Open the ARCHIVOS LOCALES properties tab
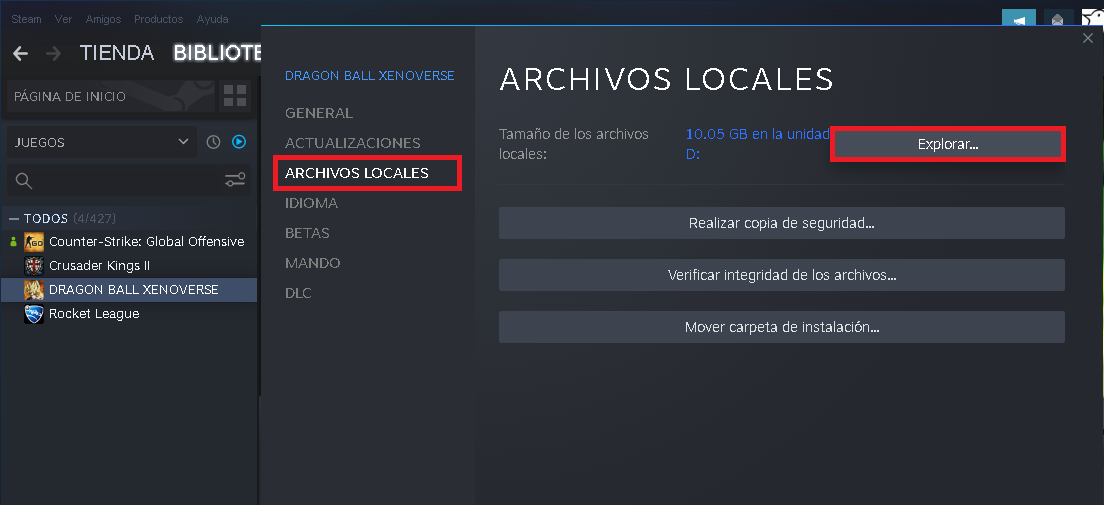Viewport: 1104px width, 505px height. [357, 173]
